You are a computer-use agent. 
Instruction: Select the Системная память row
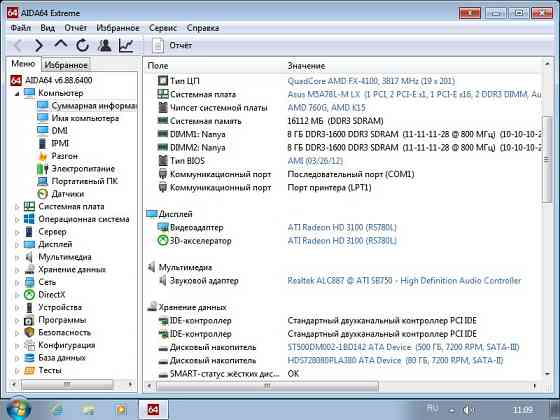(343, 121)
